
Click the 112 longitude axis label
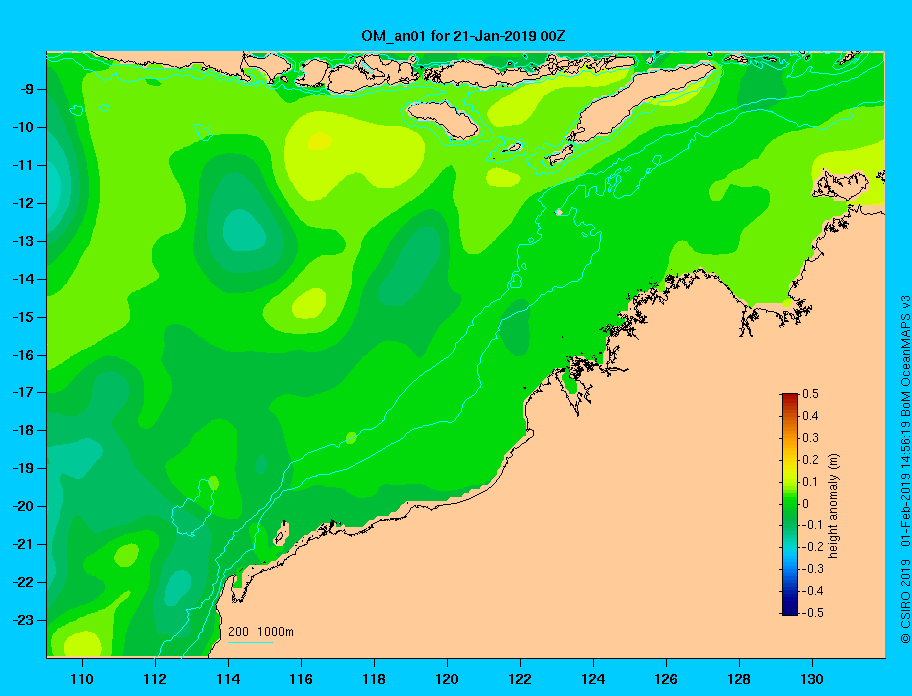pos(155,679)
